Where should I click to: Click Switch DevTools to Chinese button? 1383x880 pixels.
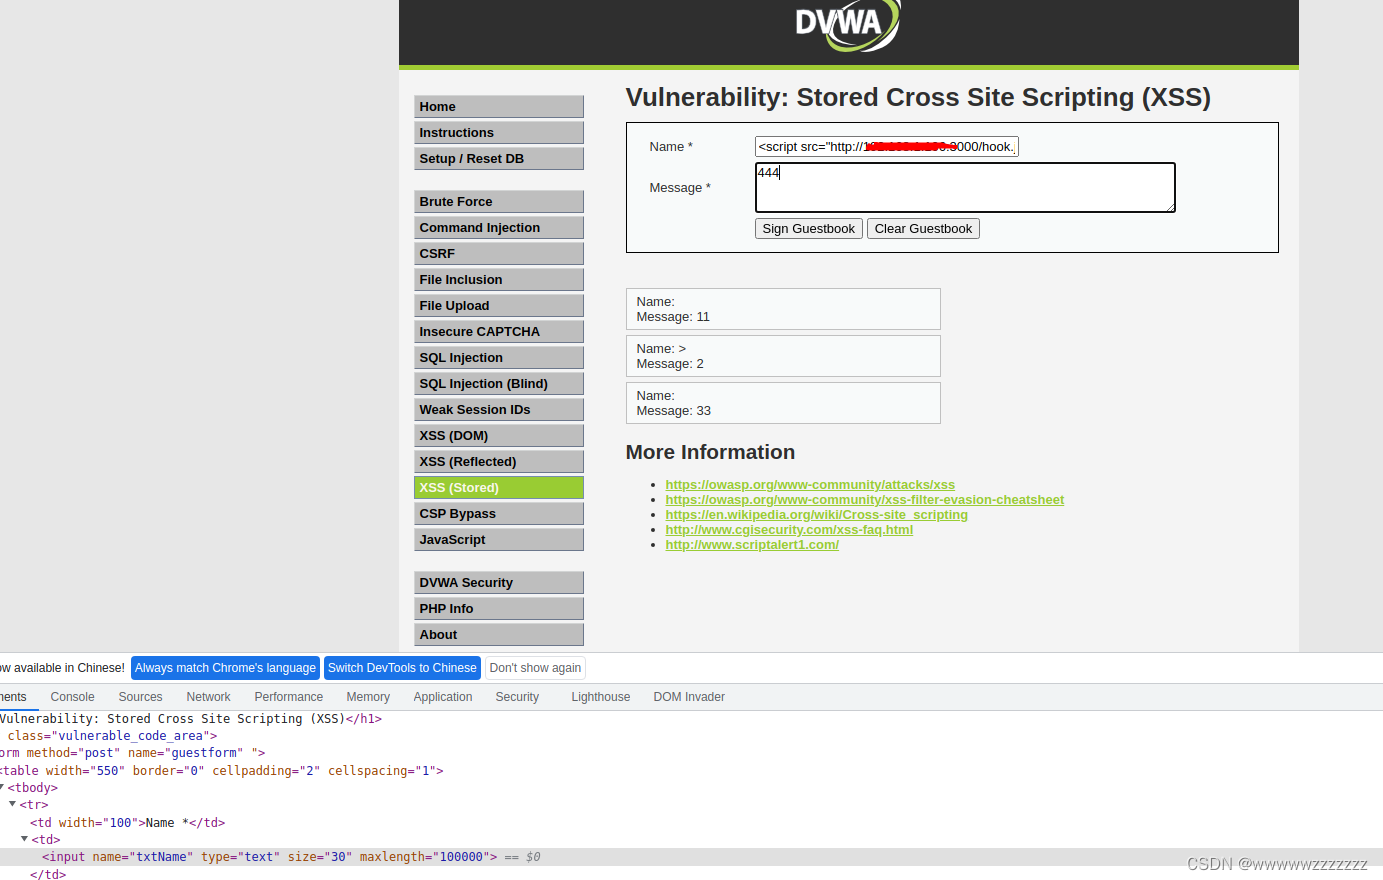tap(402, 668)
